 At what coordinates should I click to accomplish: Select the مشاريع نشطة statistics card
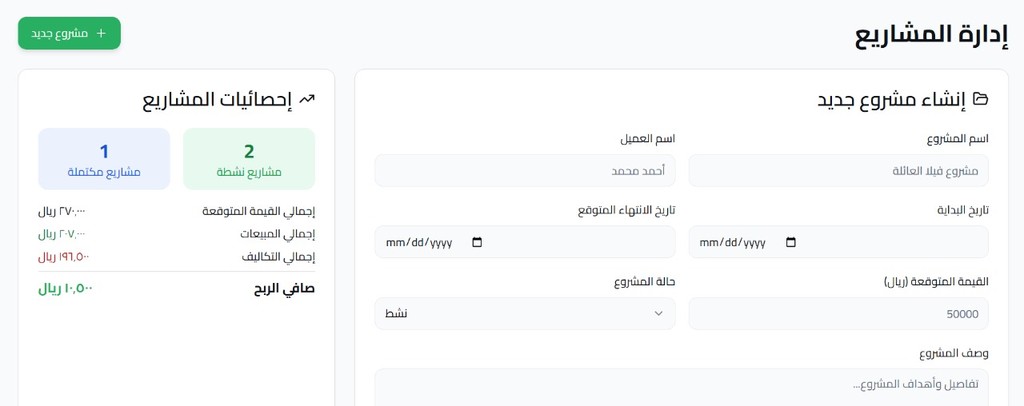click(249, 159)
